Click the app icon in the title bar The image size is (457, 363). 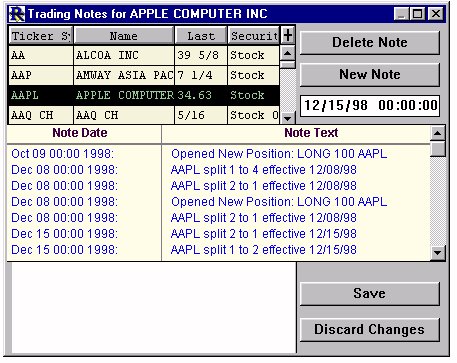point(17,14)
